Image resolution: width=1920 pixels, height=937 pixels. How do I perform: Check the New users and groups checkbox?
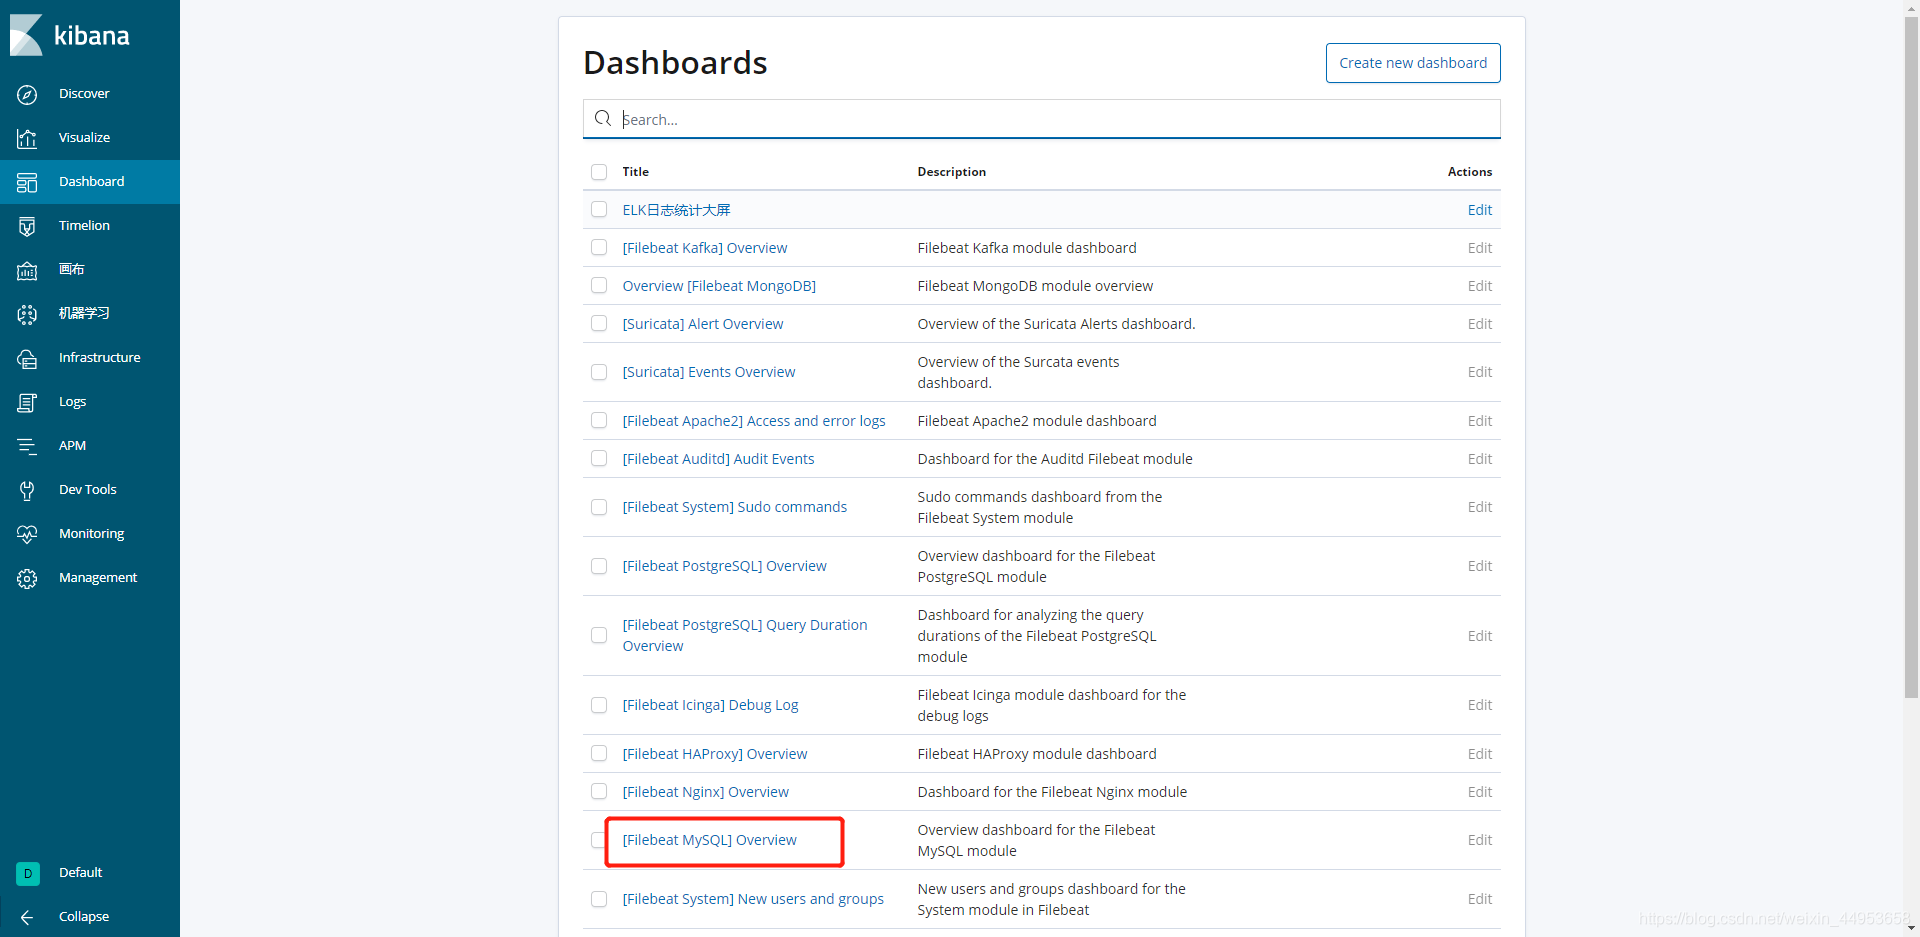pyautogui.click(x=599, y=899)
